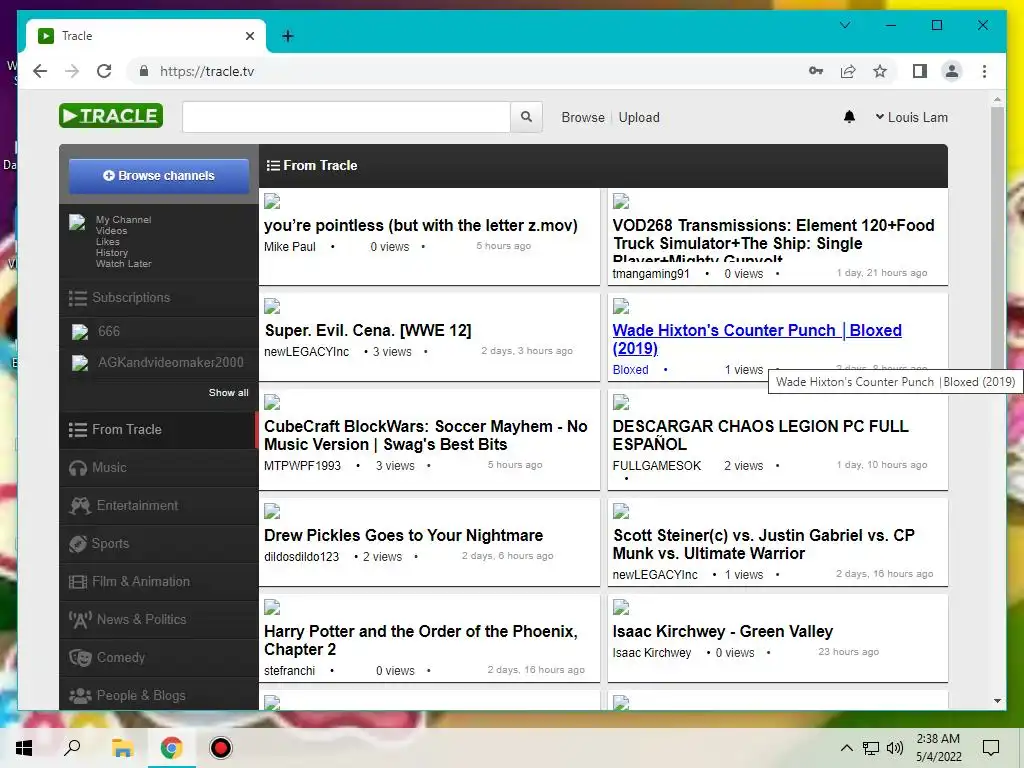
Task: Click the Film & Animation filmstrip icon
Action: pyautogui.click(x=78, y=581)
